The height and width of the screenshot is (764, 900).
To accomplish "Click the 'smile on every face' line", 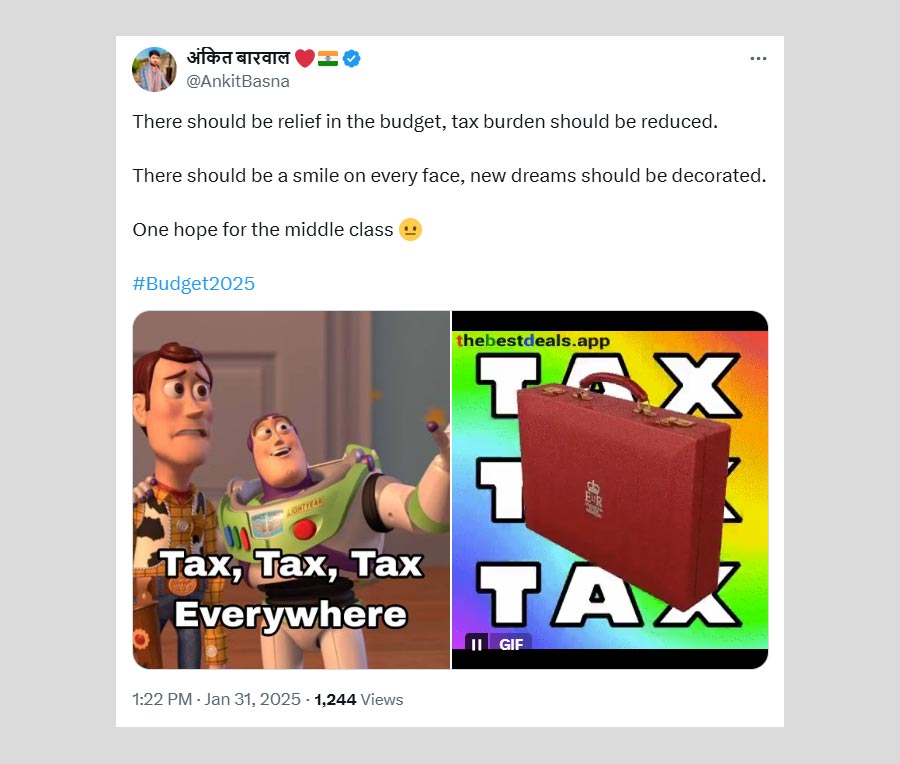I will point(449,176).
